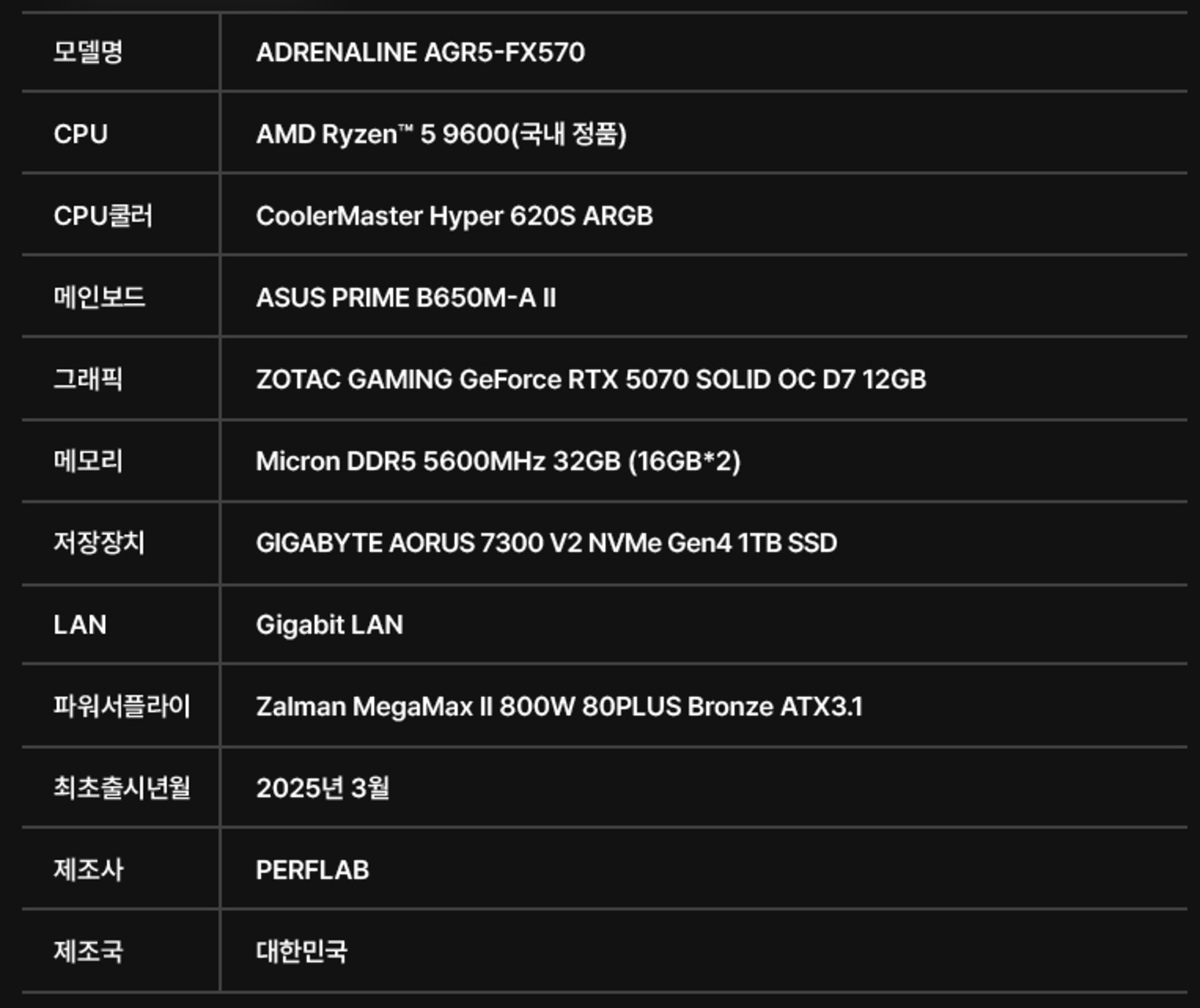Click the 최초출시년월 row label
Viewport: 1200px width, 1008px height.
121,788
